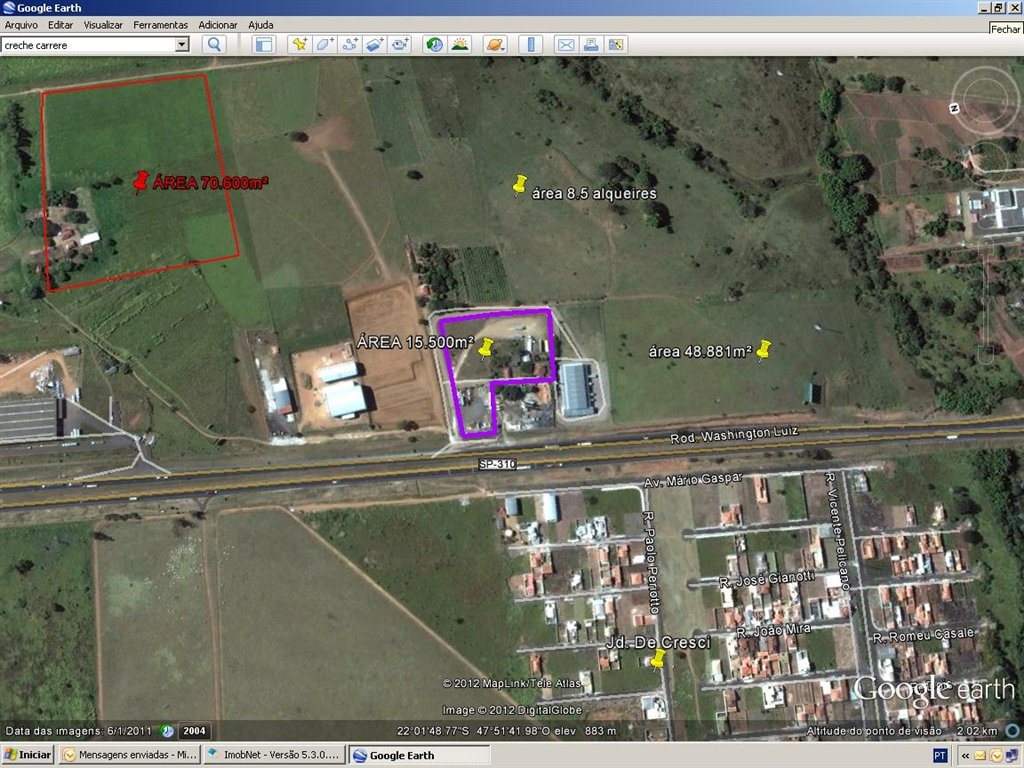Toggle sunlight across the landscape icon
Image resolution: width=1024 pixels, height=768 pixels.
(x=459, y=44)
